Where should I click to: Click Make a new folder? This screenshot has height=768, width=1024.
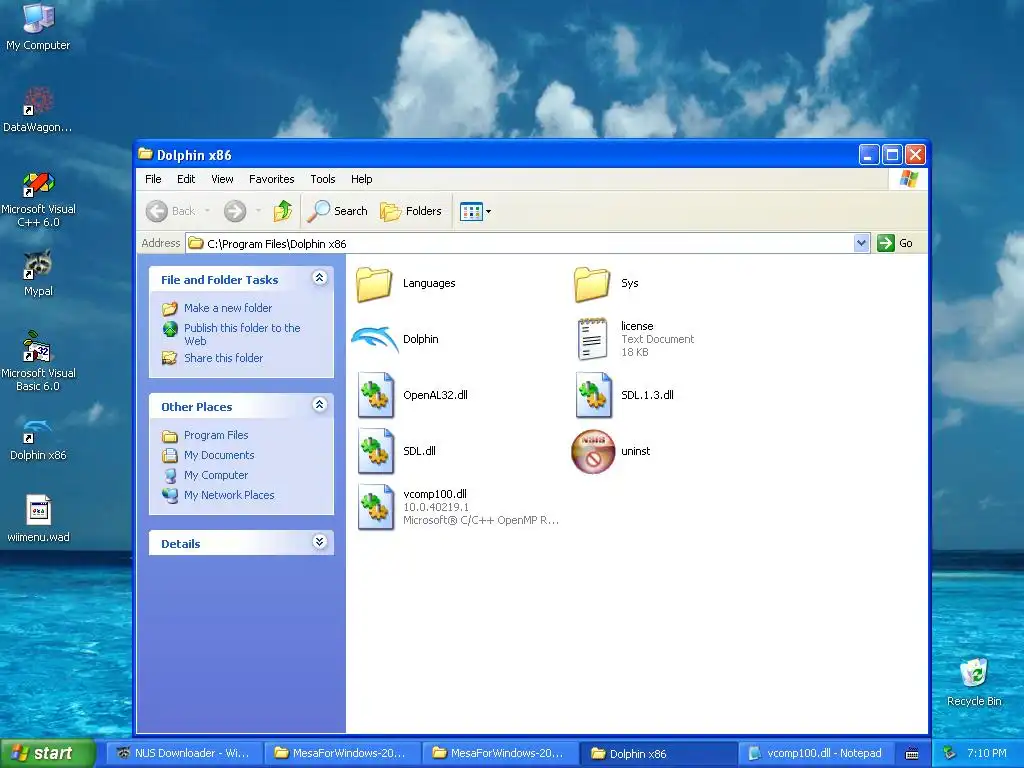[228, 308]
